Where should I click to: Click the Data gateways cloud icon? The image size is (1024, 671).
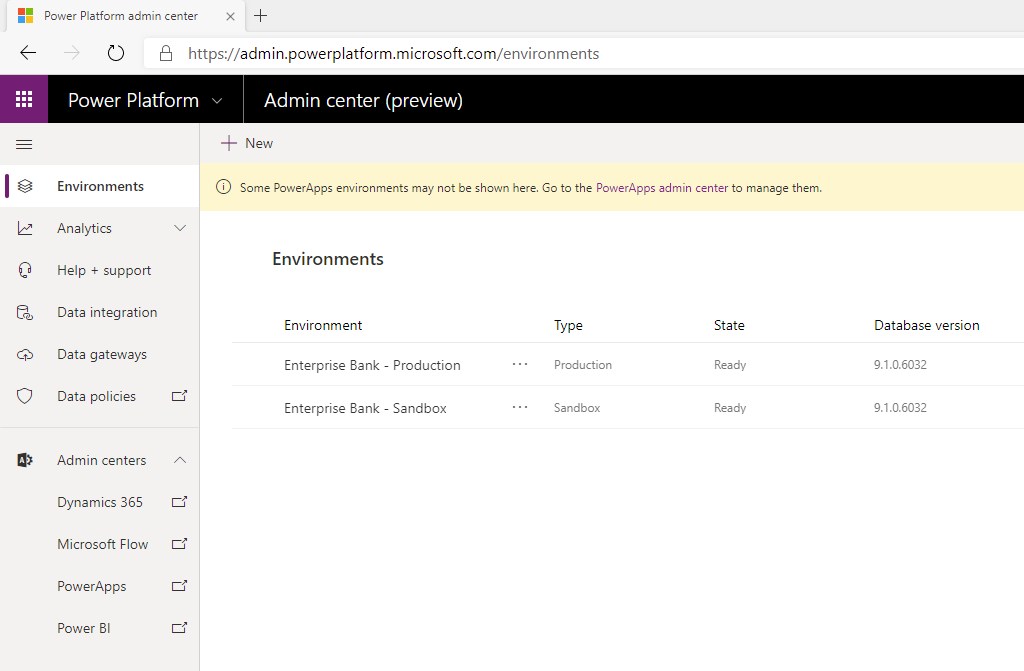25,355
